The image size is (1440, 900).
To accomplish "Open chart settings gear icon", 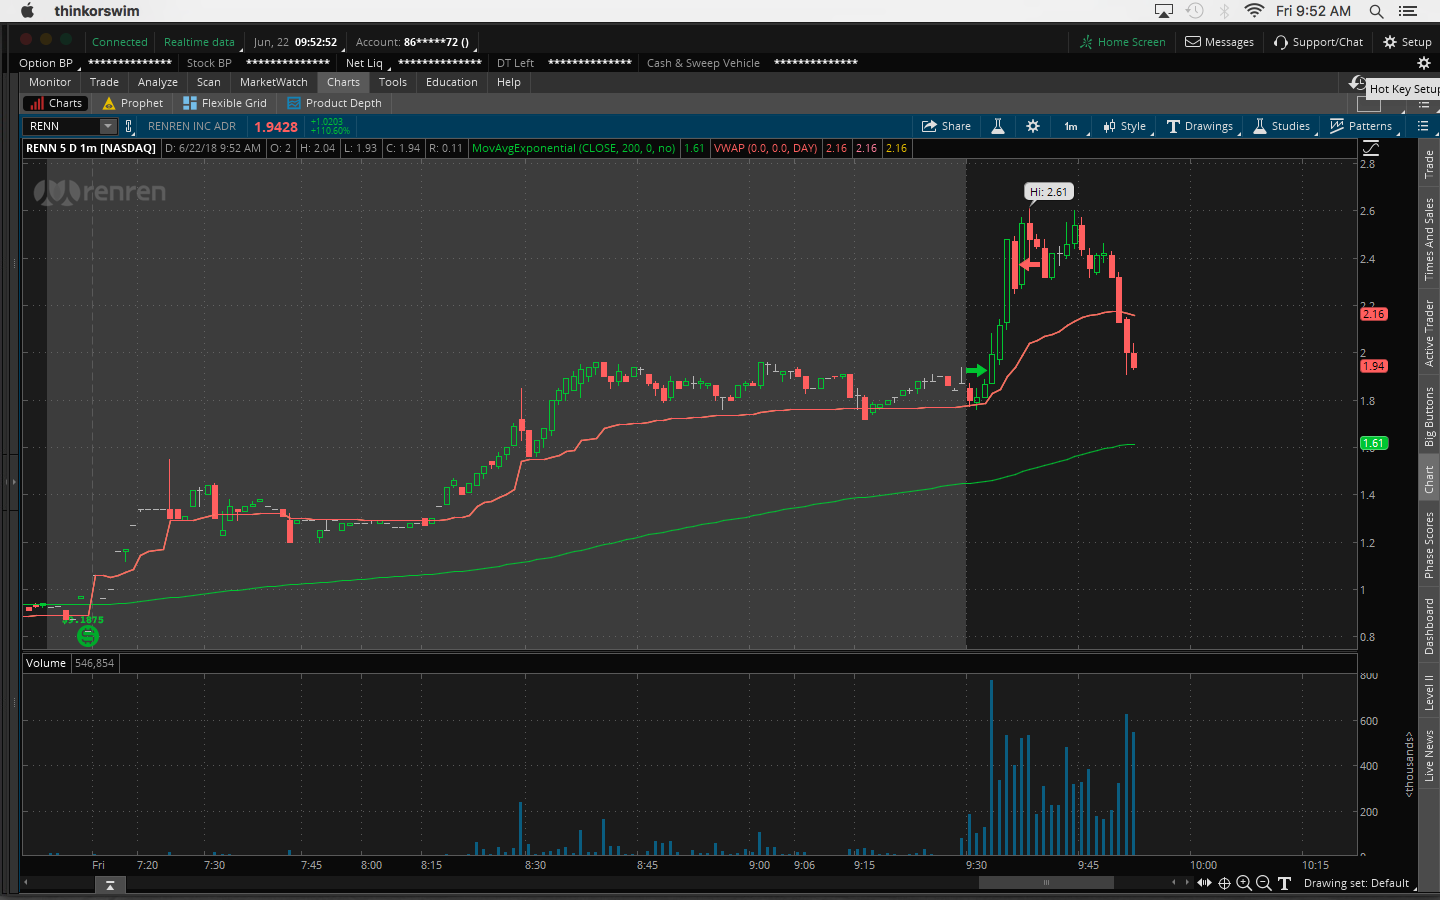I will pos(1033,126).
